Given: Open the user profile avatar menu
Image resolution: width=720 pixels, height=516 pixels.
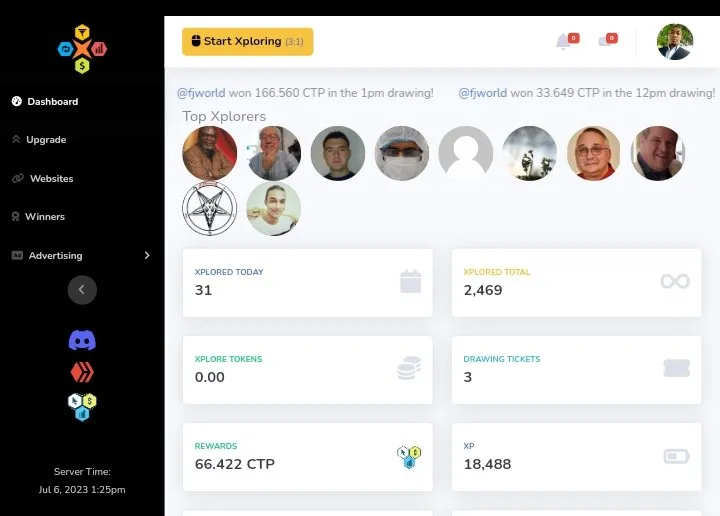Looking at the screenshot, I should (x=675, y=42).
